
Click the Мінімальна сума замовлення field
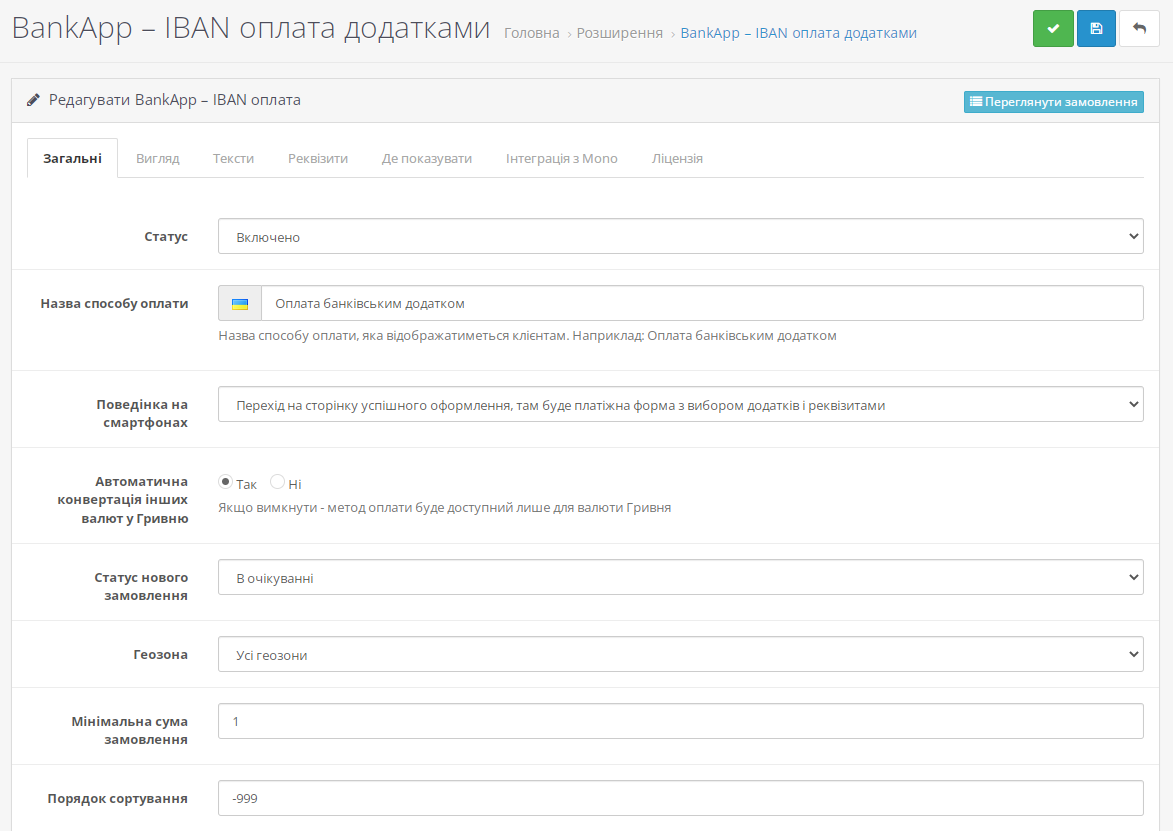point(680,721)
